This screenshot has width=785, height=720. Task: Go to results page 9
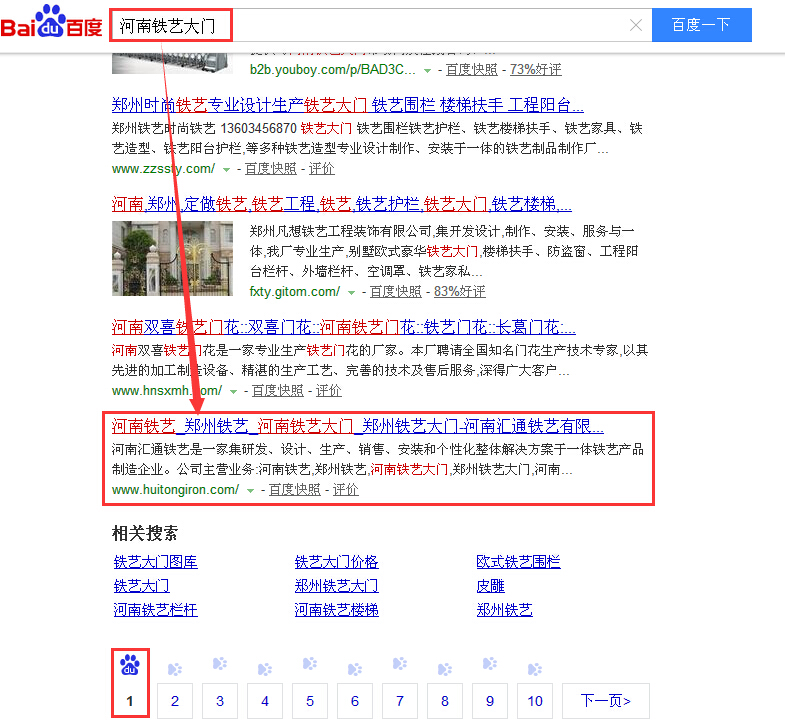(490, 701)
